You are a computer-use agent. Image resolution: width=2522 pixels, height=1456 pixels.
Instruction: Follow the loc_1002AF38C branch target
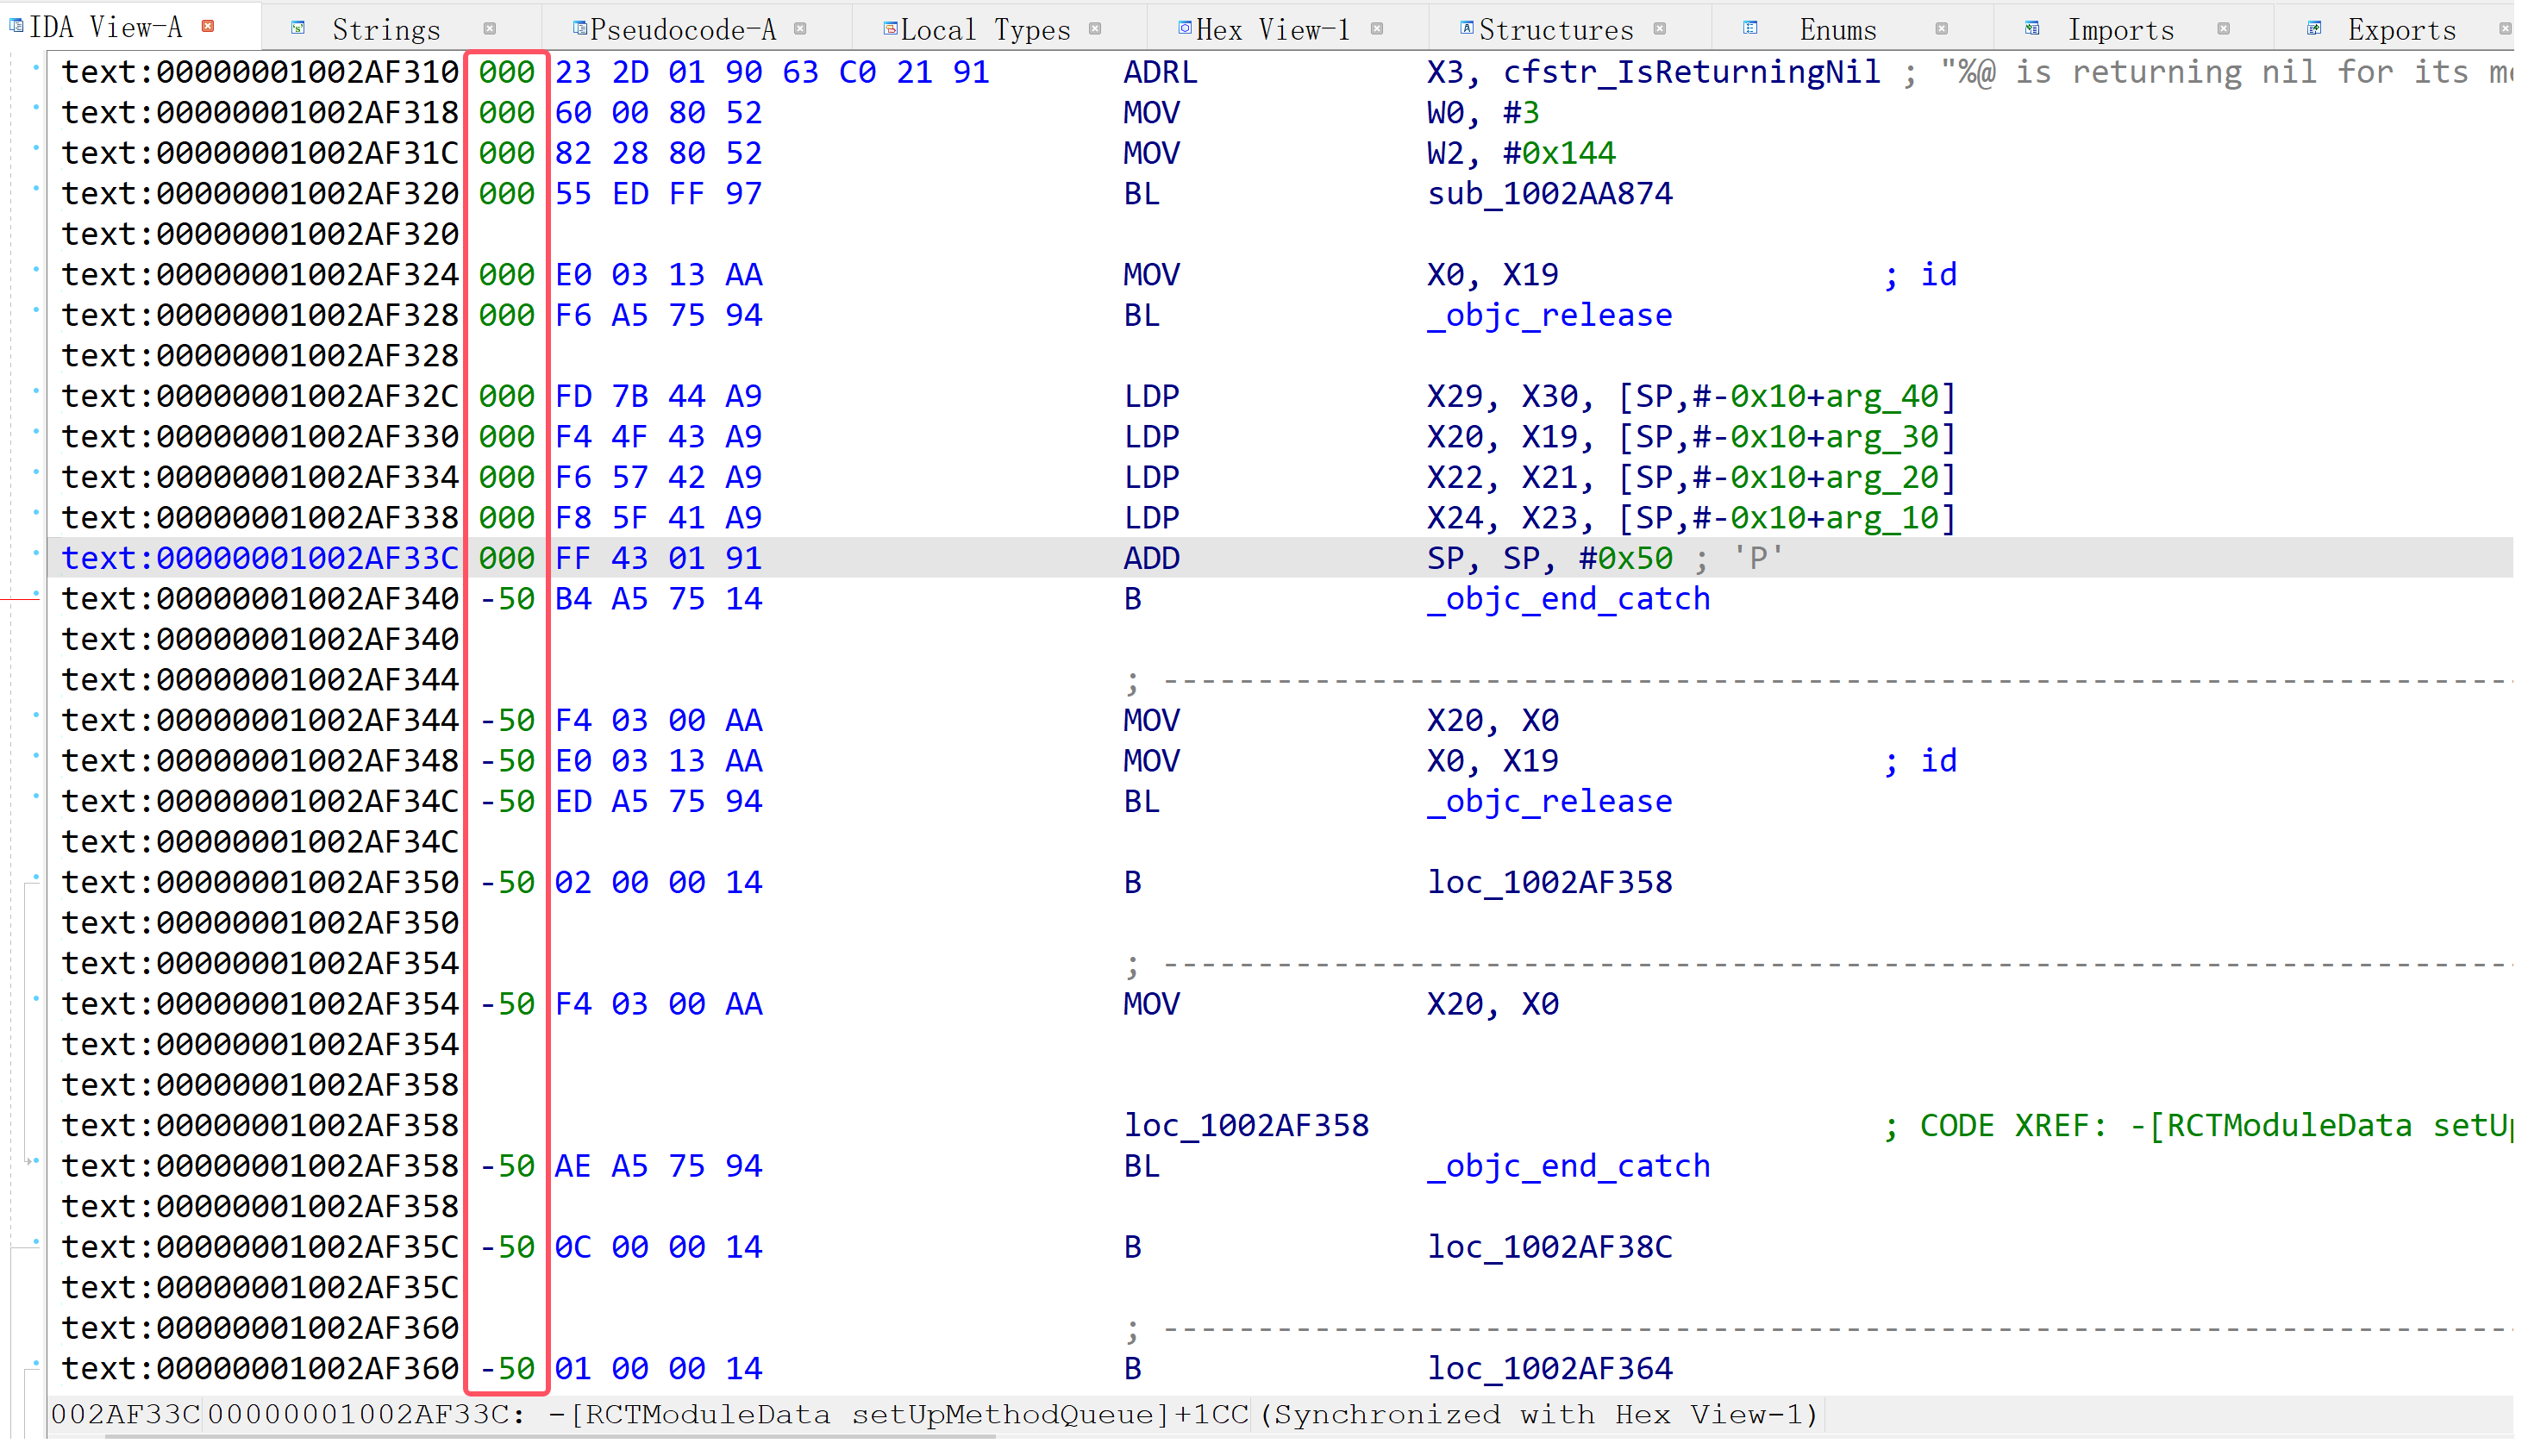coord(1549,1248)
